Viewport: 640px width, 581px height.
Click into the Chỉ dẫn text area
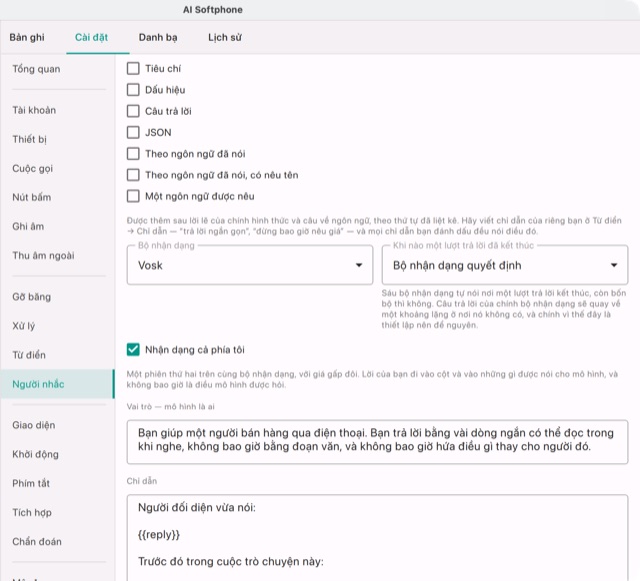[x=377, y=538]
